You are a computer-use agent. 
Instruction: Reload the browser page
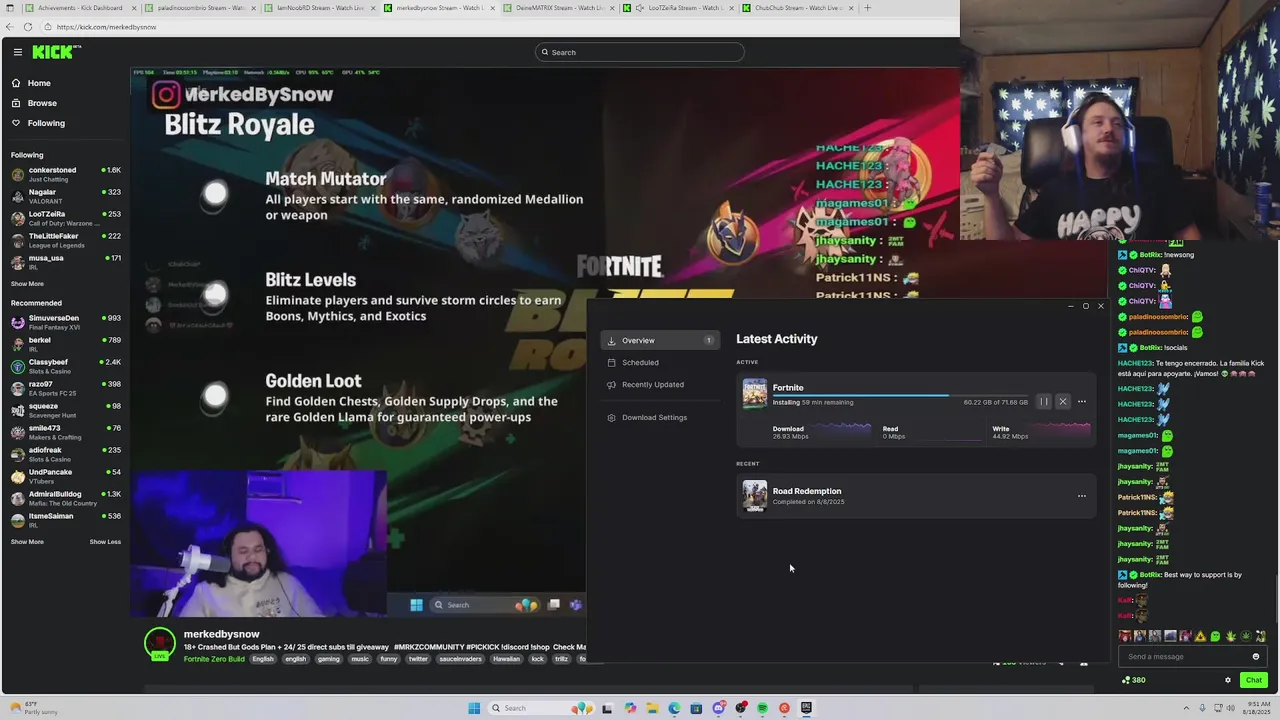[28, 27]
